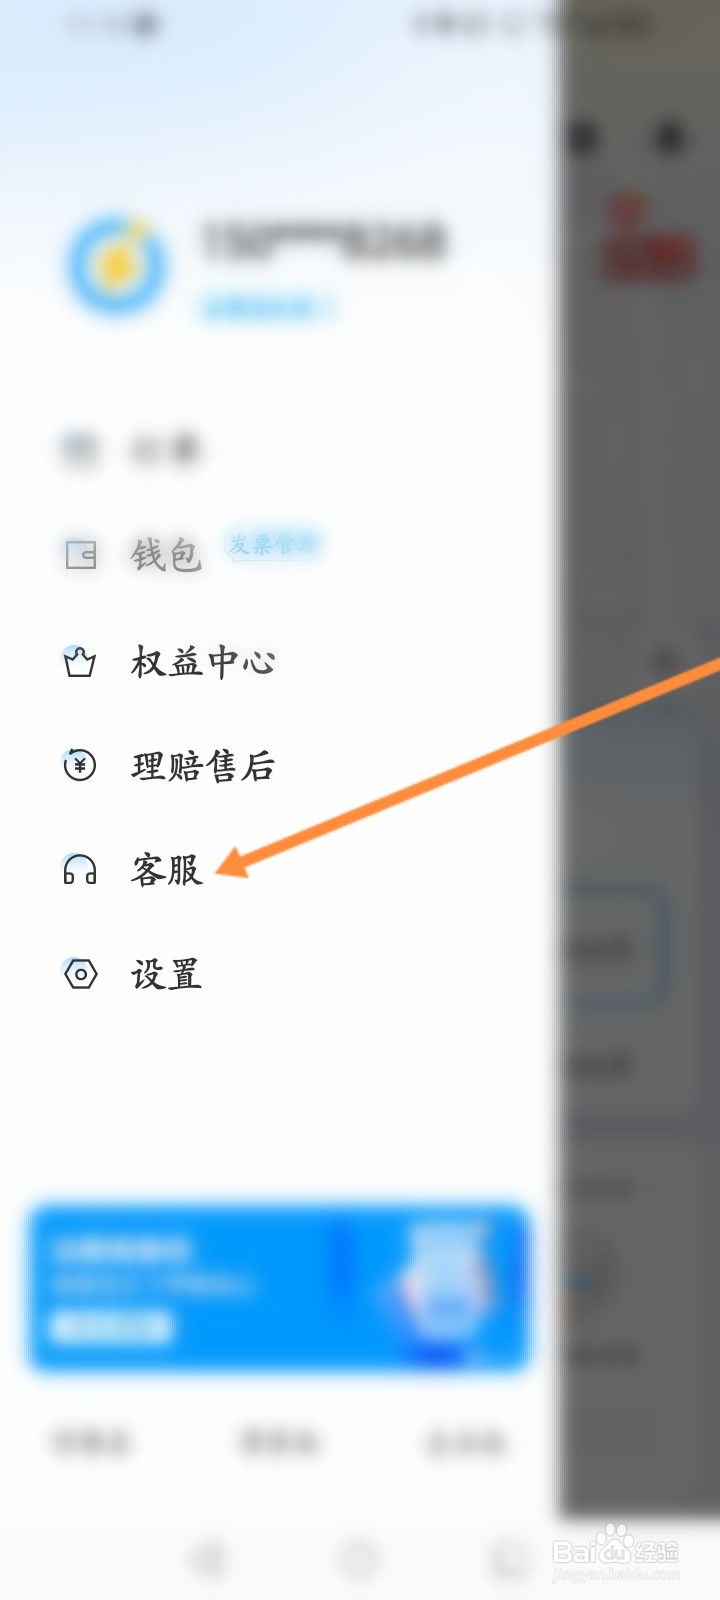
Task: Open 权益中心 benefits center
Action: pyautogui.click(x=203, y=662)
